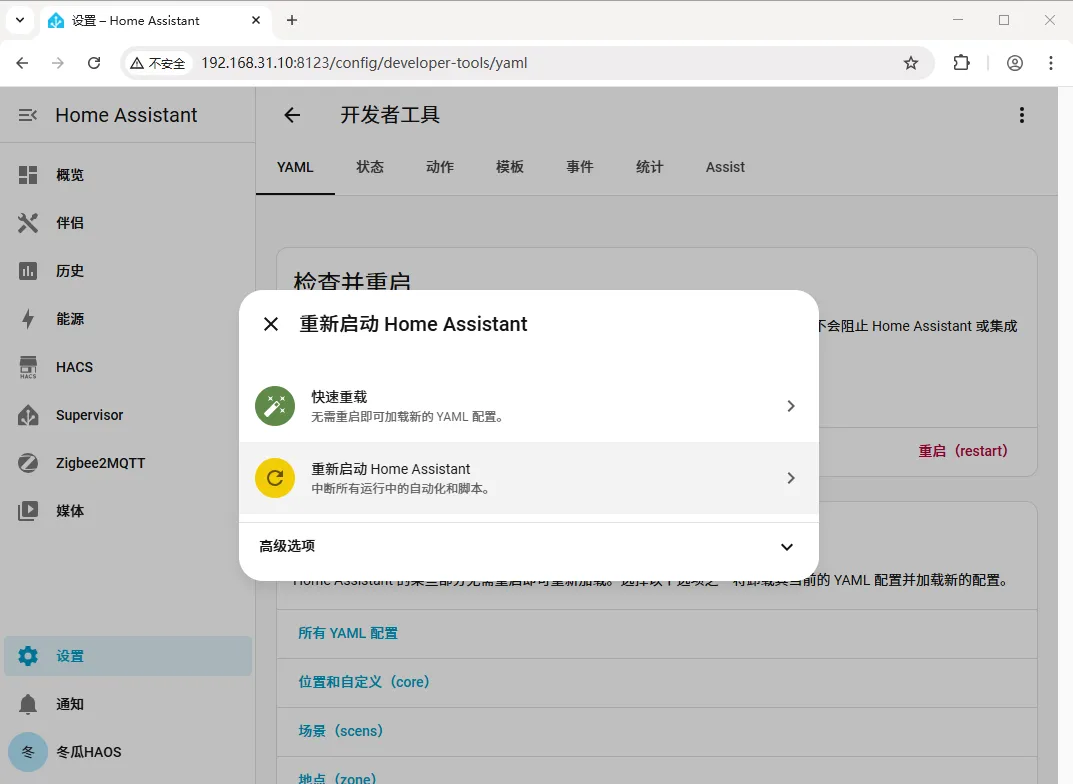Click the browser back arrow

22,63
